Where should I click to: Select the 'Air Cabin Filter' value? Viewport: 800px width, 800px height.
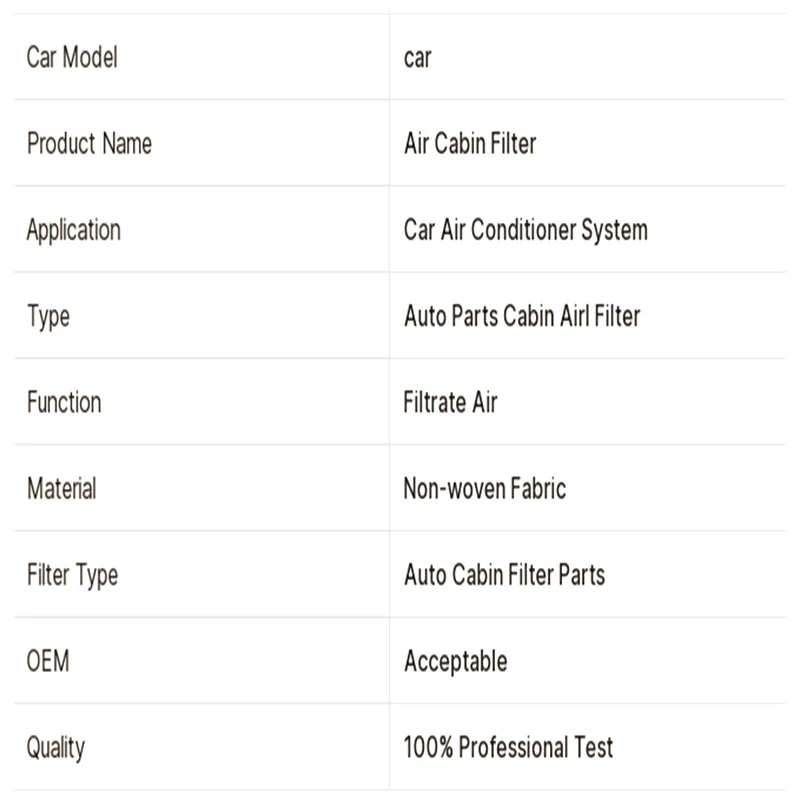point(470,143)
